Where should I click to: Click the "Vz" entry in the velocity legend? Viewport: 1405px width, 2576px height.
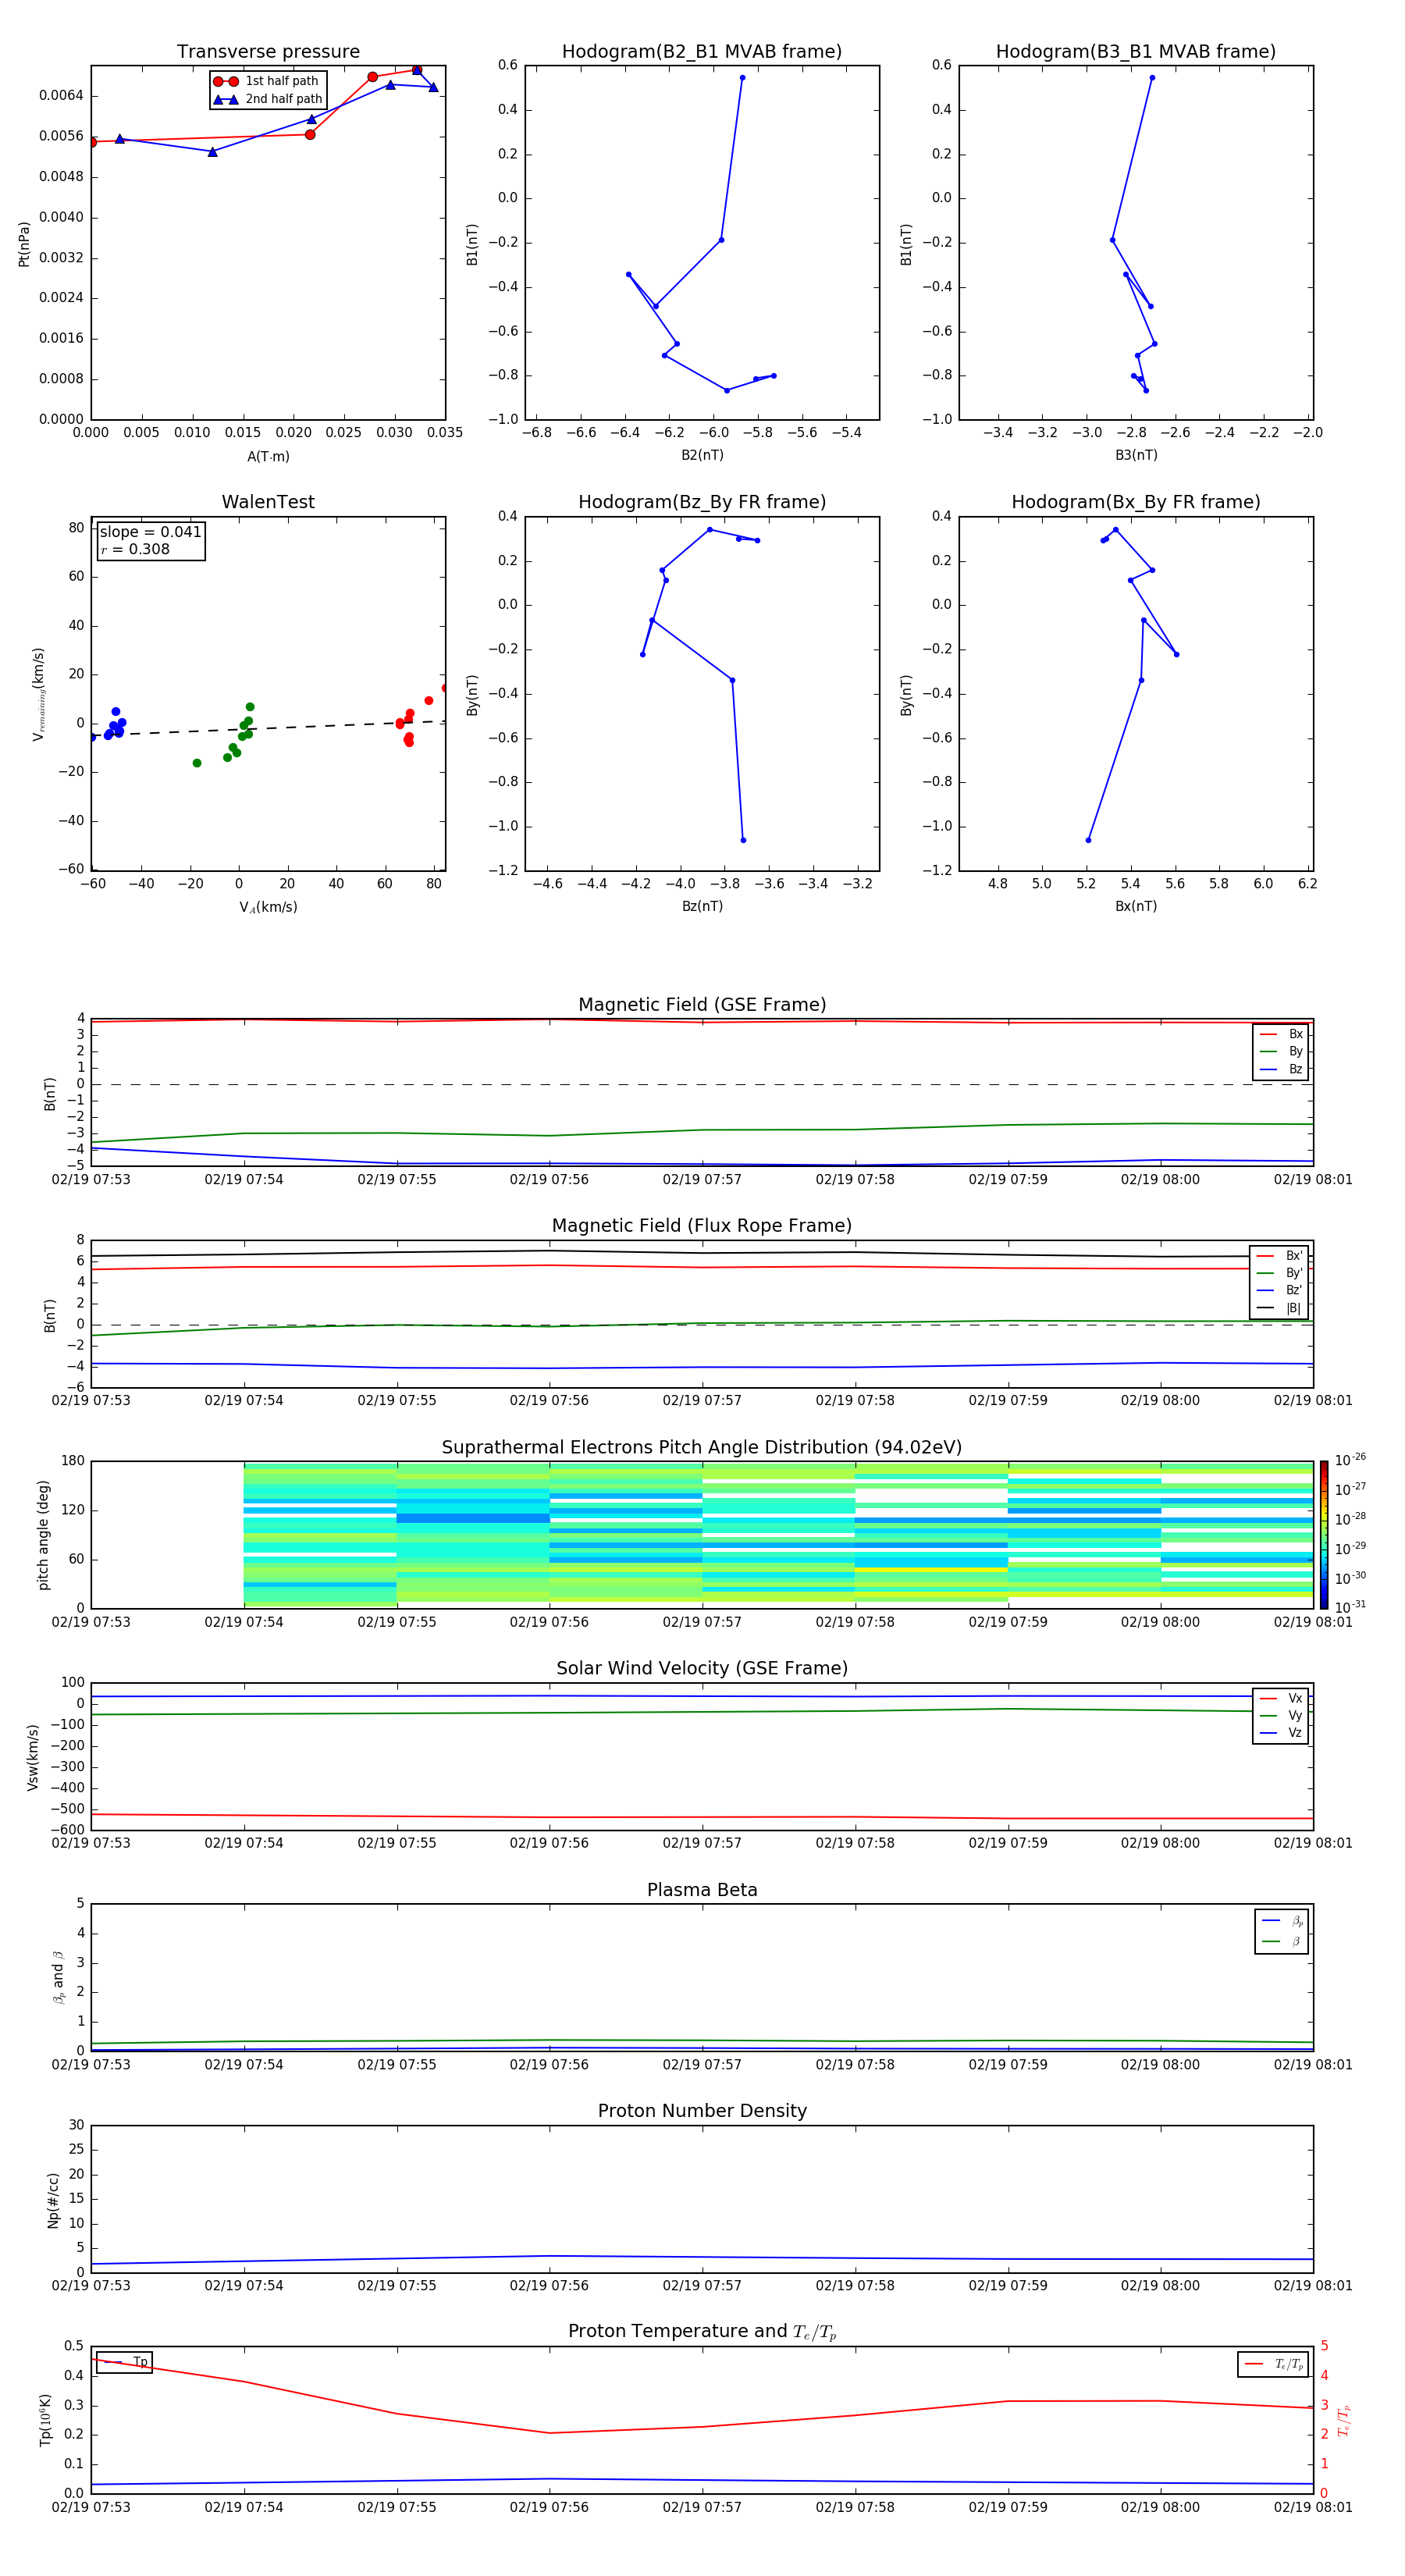[x=1281, y=1733]
